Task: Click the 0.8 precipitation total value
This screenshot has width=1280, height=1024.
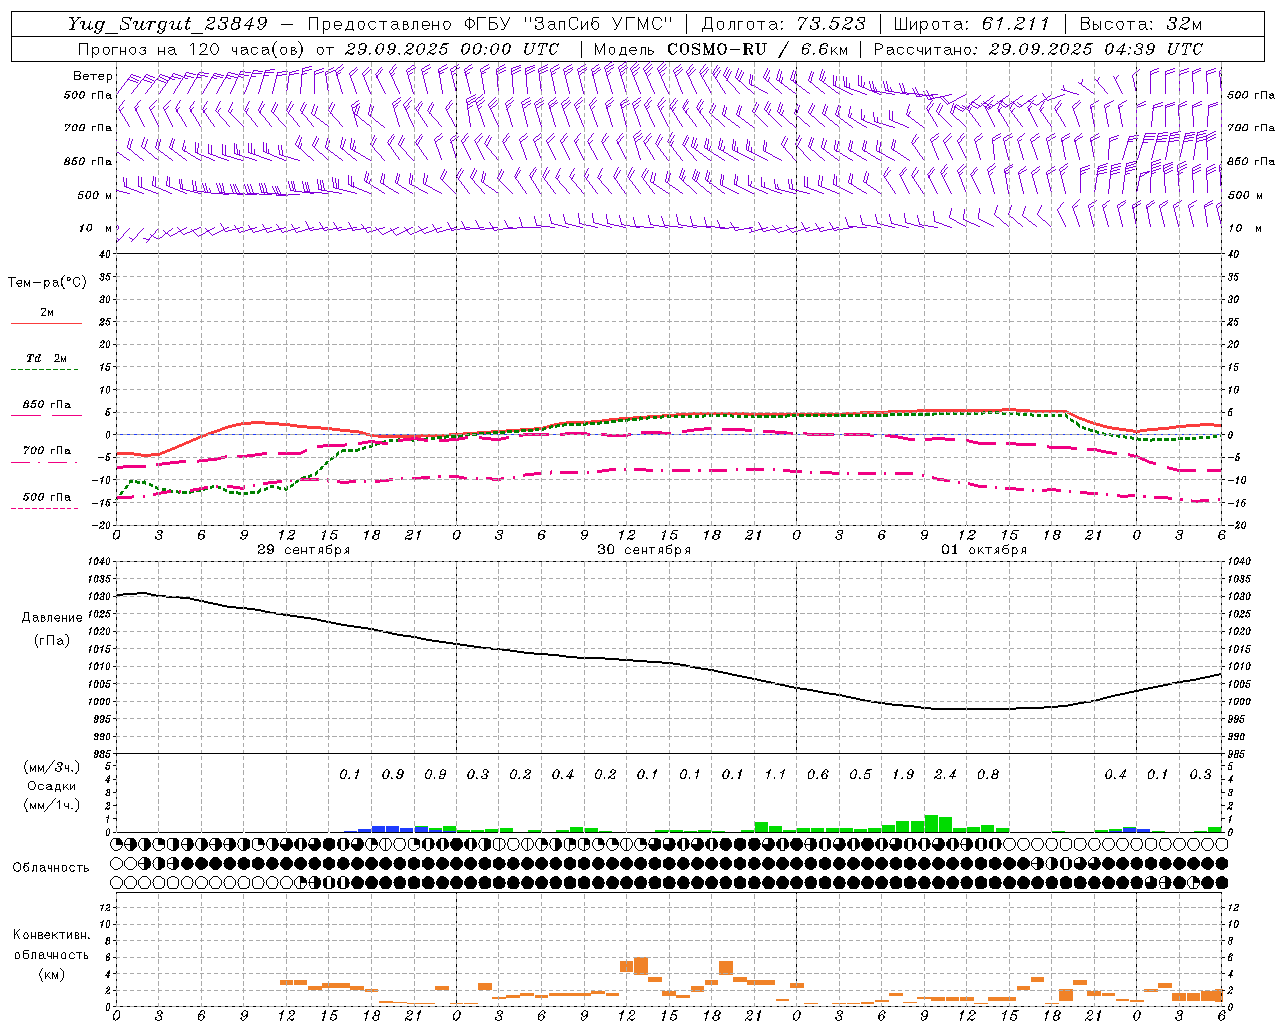Action: tap(988, 774)
